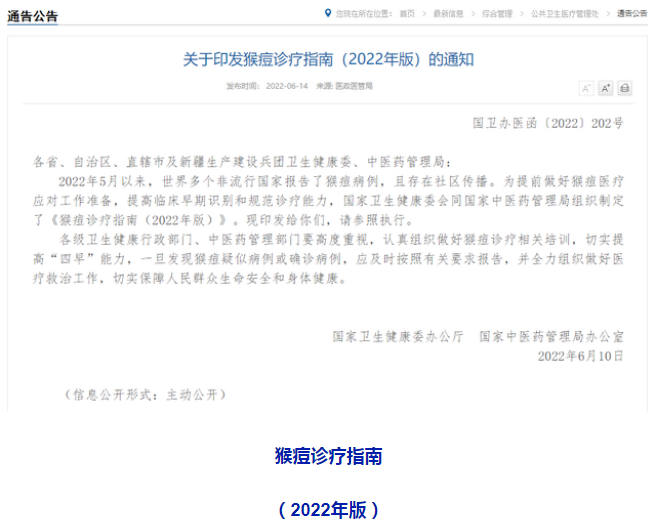This screenshot has width=650, height=529.
Task: Click the date 2022年6月10日
Action: (x=580, y=355)
